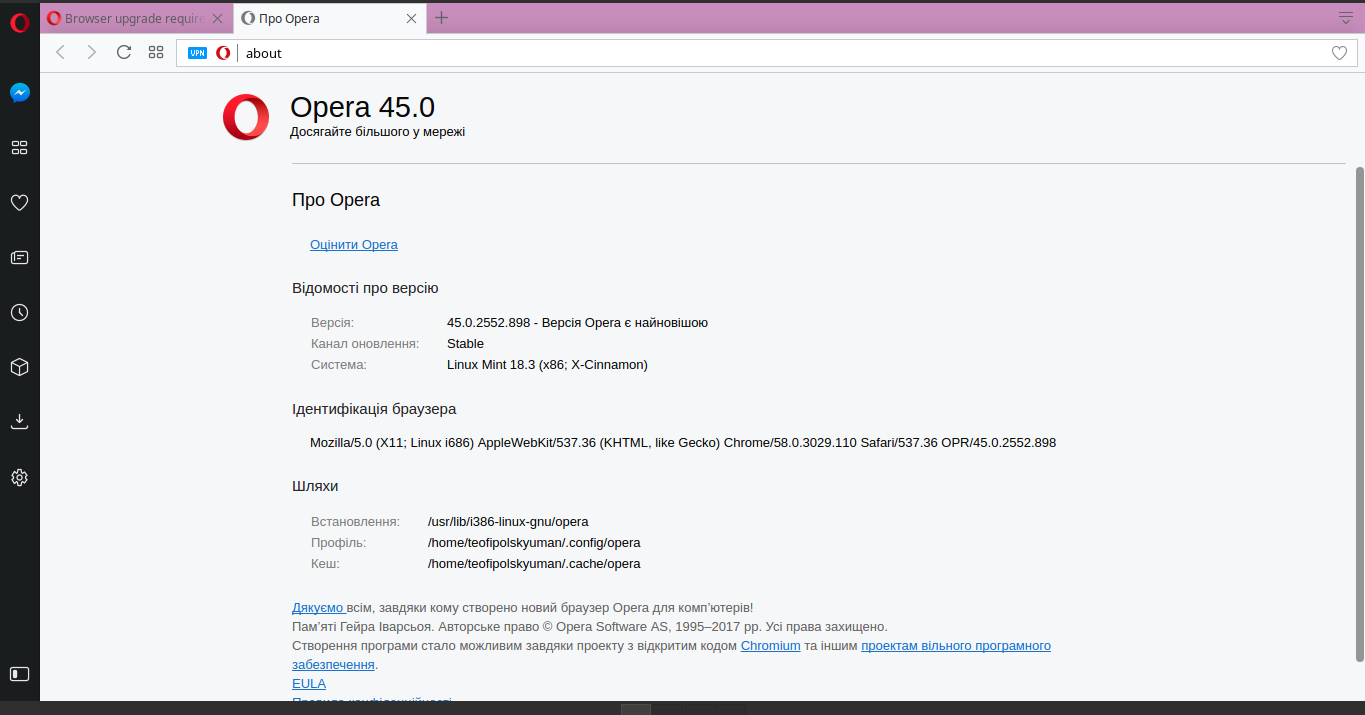Go forward to the next page

(92, 52)
